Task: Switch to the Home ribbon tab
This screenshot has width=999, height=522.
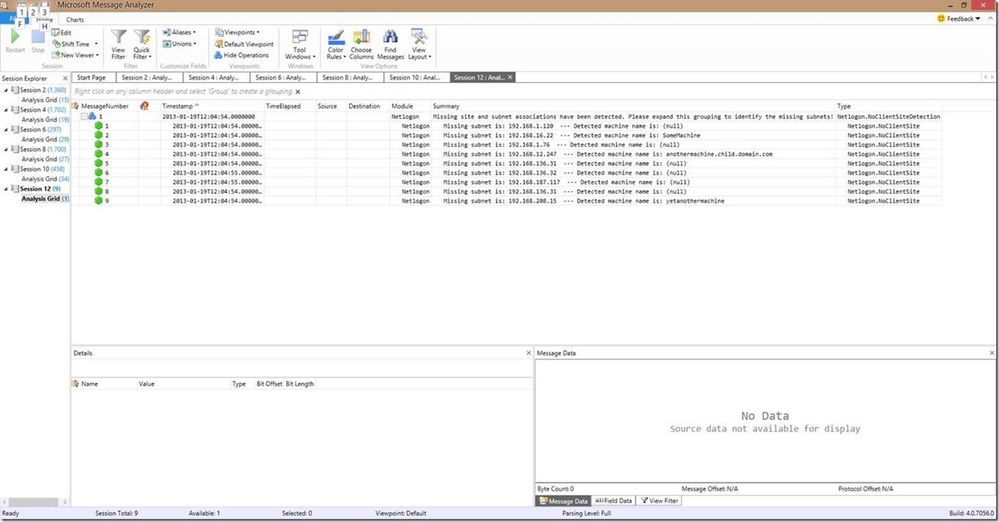Action: (45, 20)
